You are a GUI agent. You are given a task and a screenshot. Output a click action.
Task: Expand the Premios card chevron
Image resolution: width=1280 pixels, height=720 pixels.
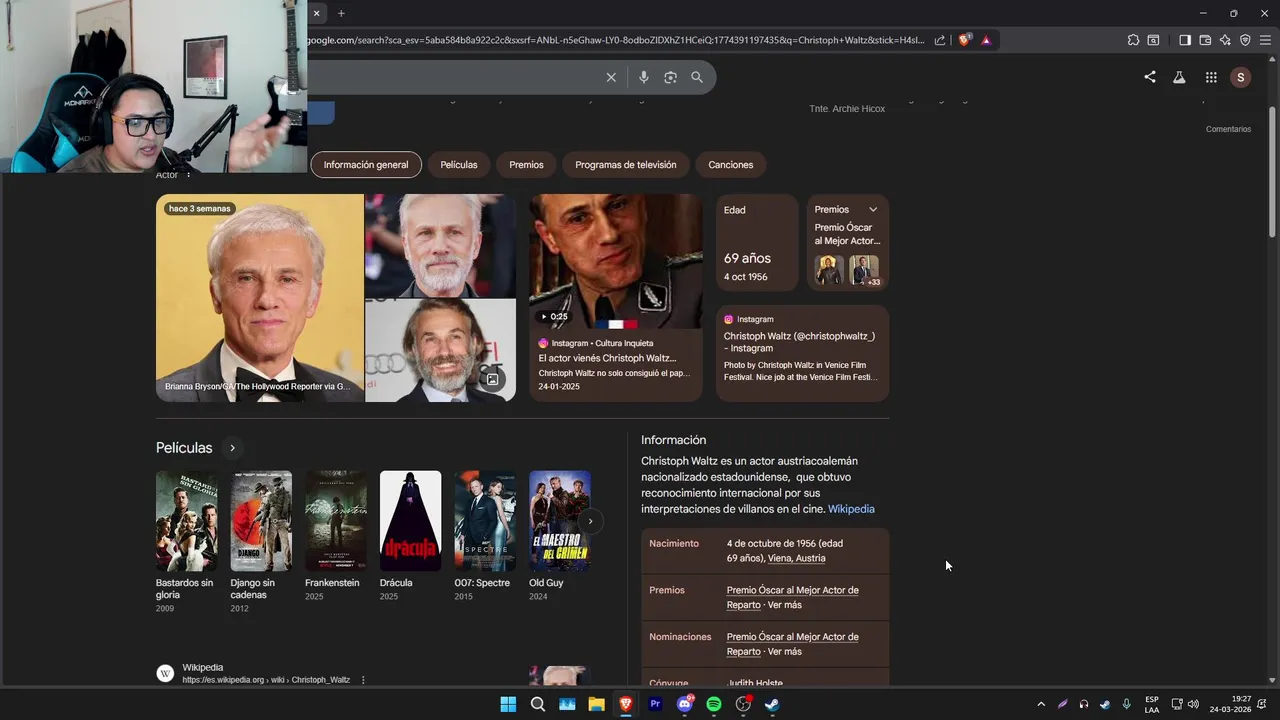click(873, 210)
